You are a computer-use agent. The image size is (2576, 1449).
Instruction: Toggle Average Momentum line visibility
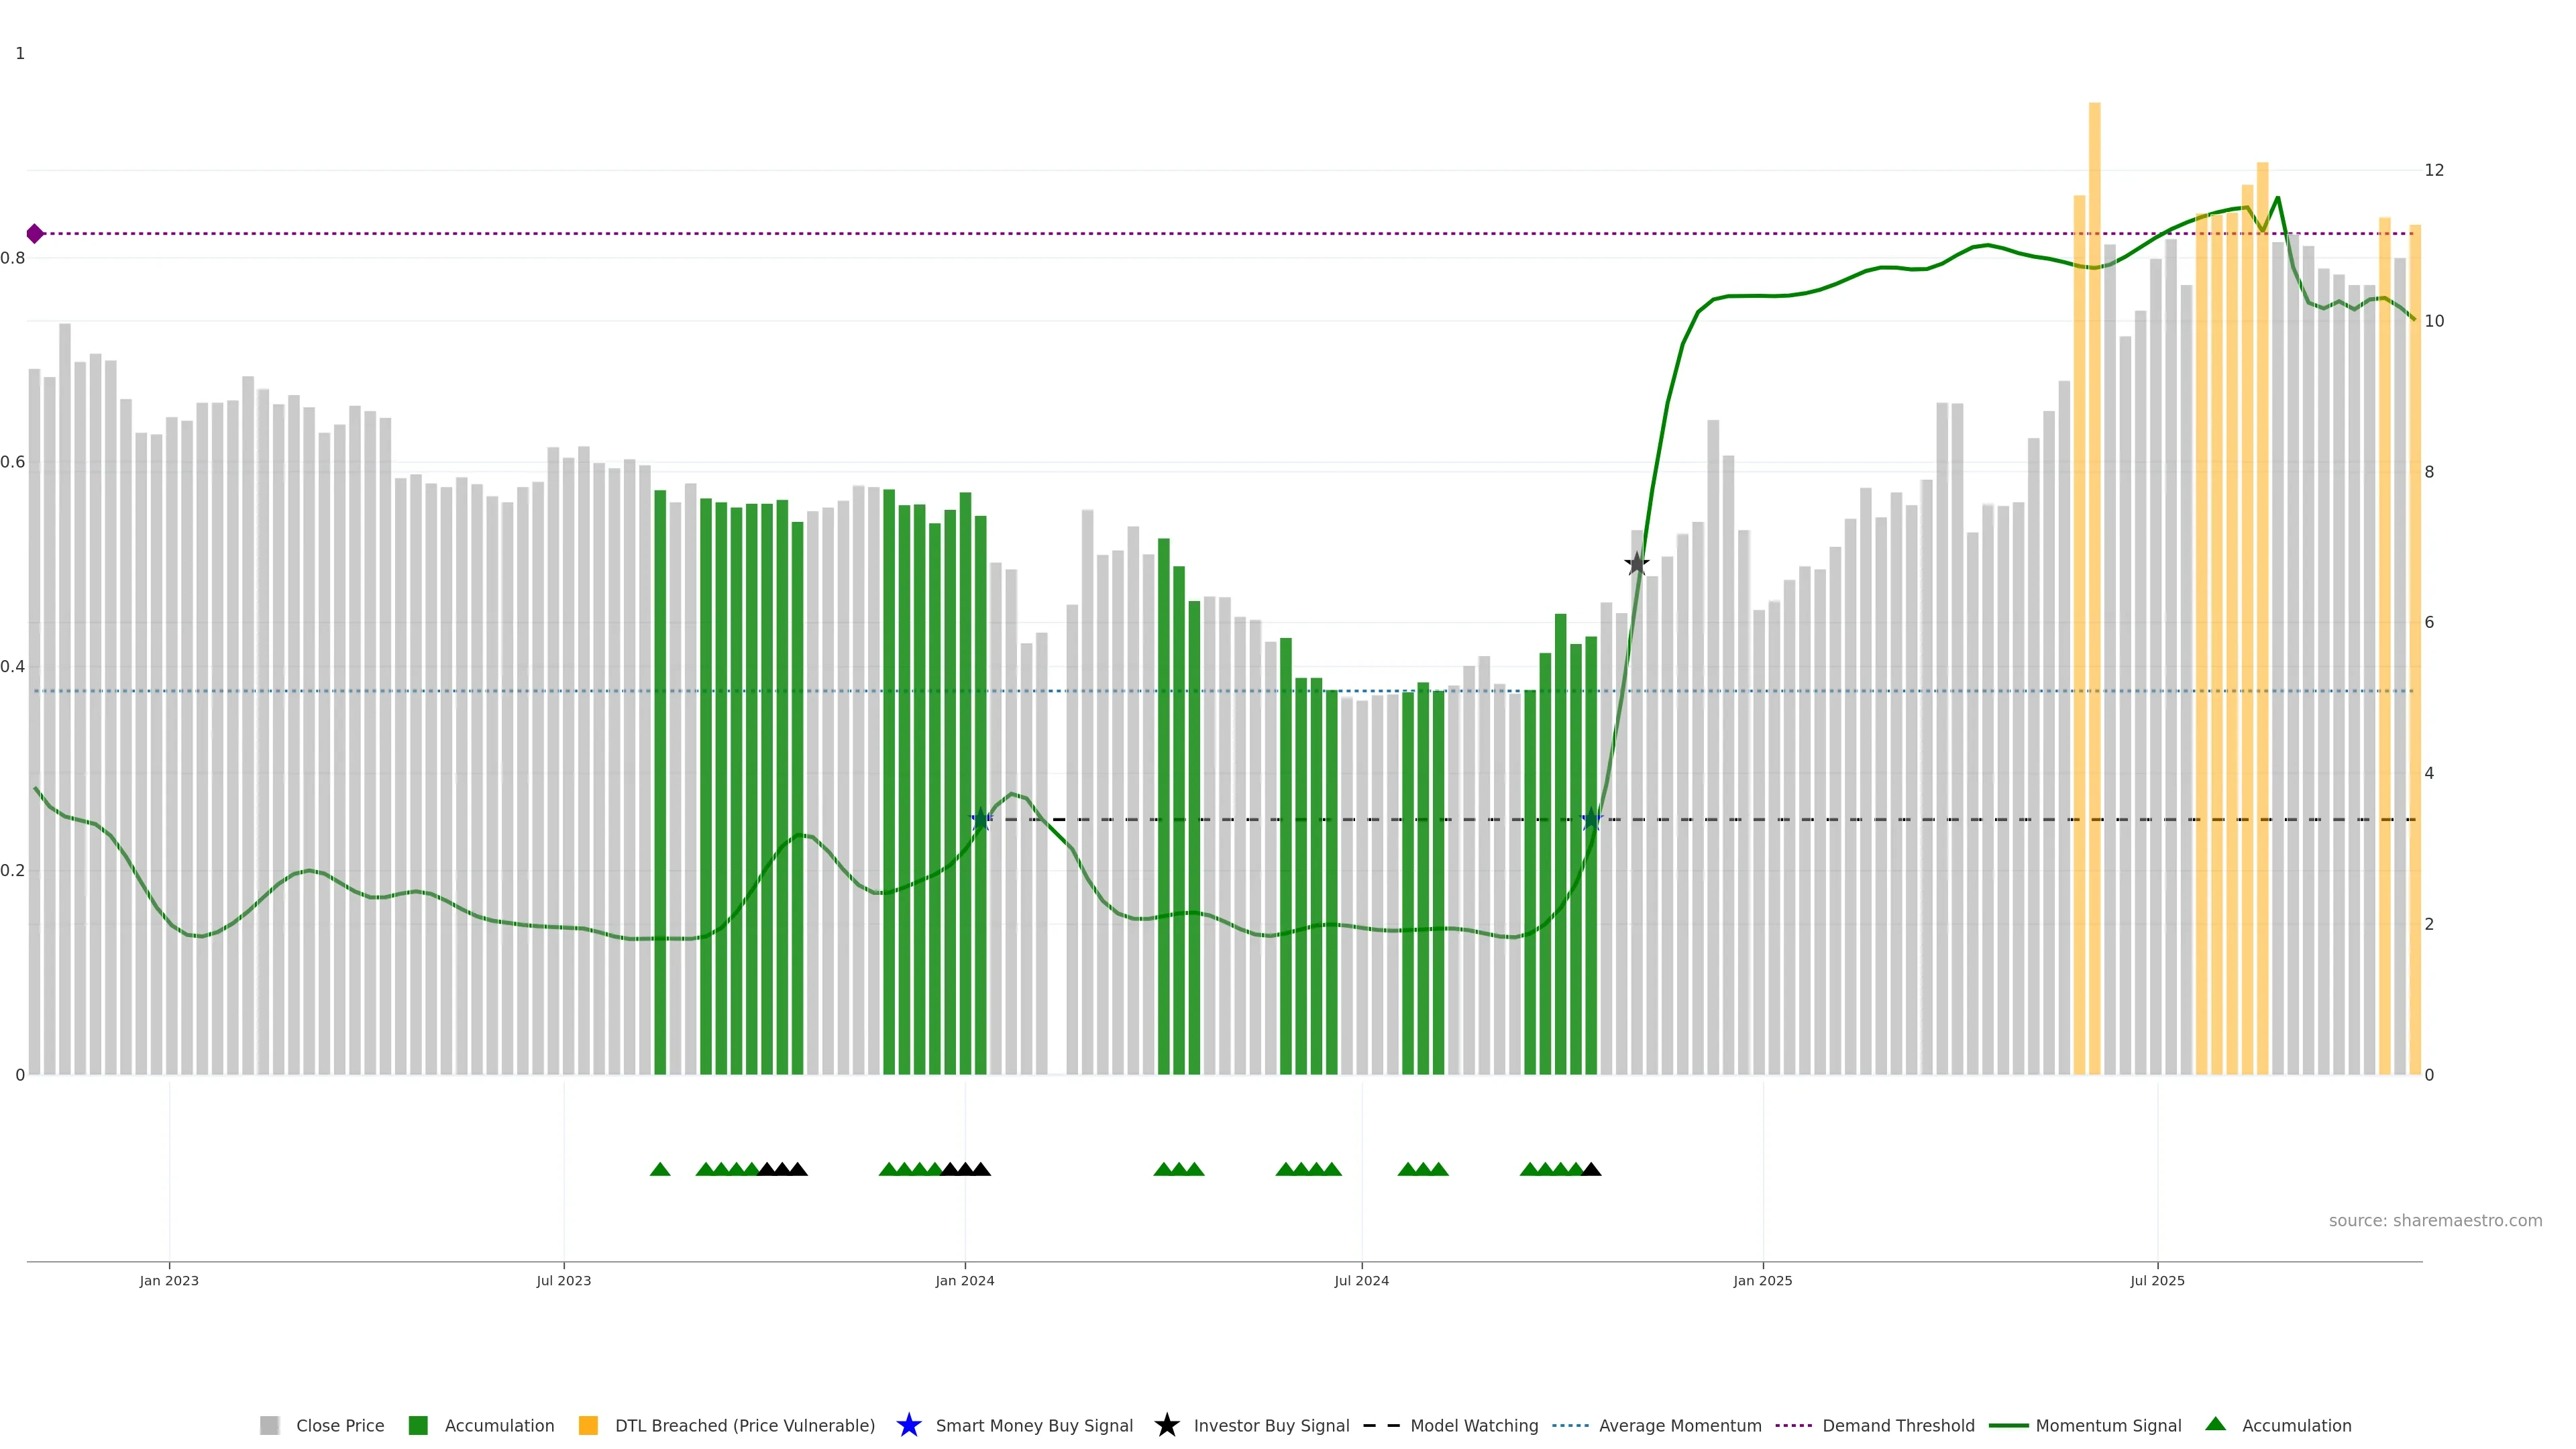coord(1679,1425)
